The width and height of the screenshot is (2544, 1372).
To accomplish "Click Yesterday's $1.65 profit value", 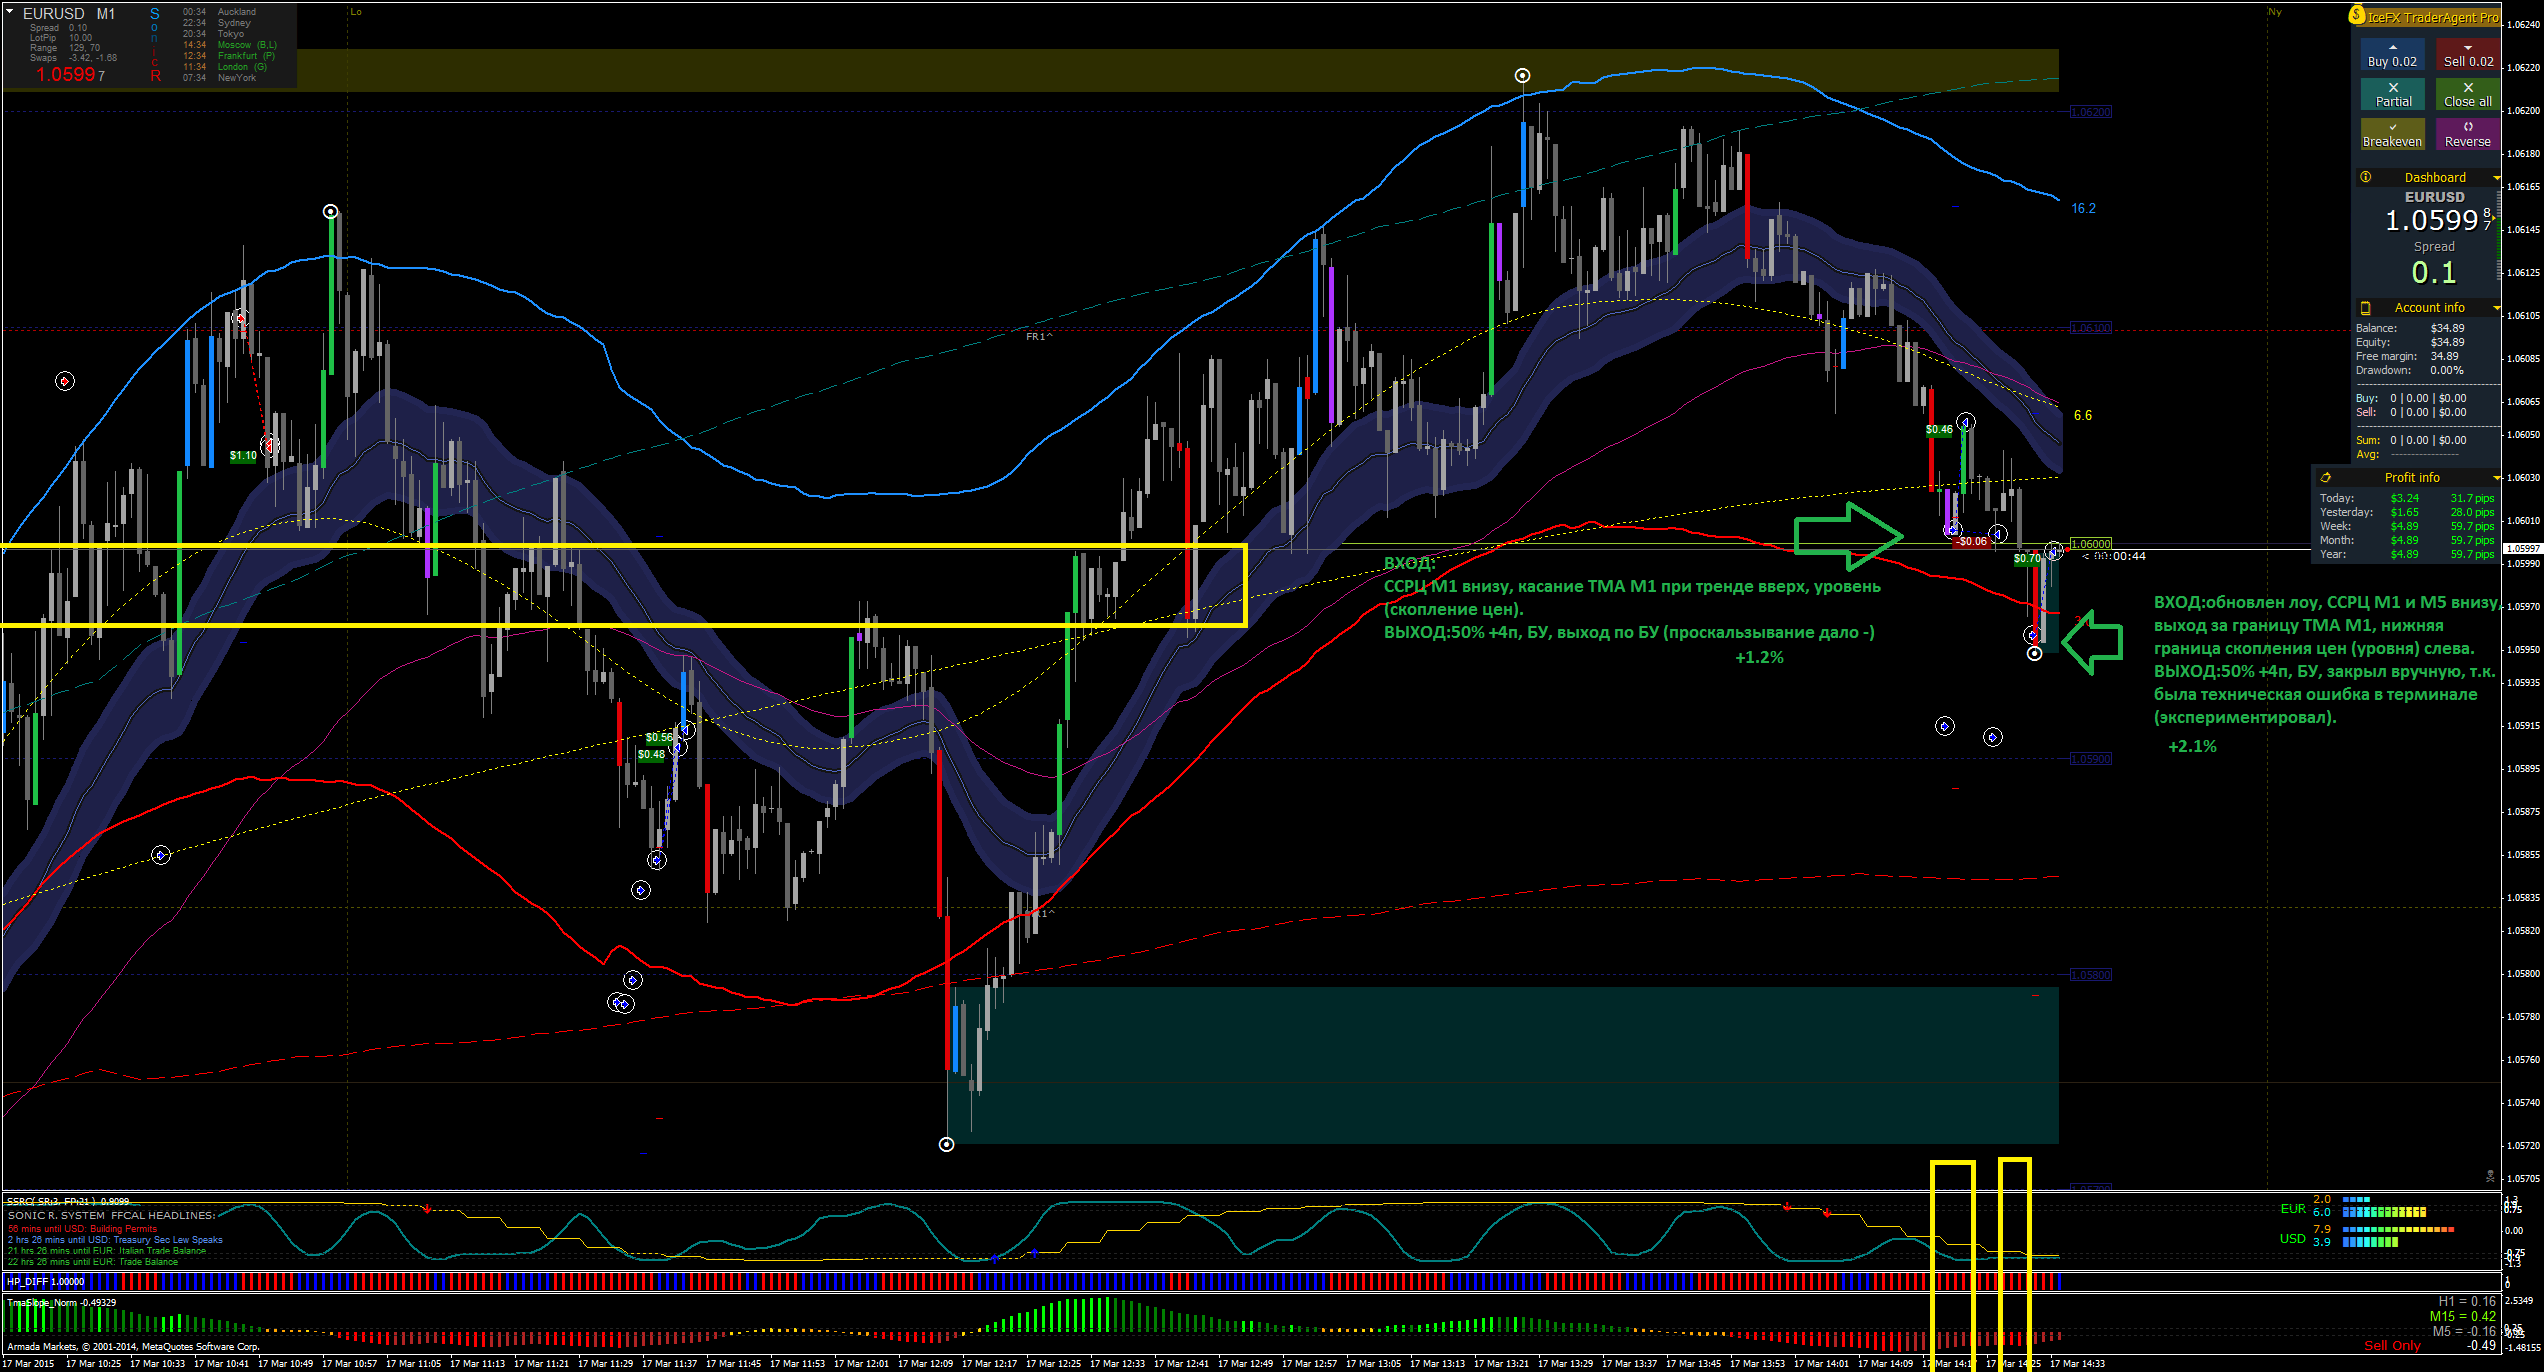I will pyautogui.click(x=2404, y=512).
